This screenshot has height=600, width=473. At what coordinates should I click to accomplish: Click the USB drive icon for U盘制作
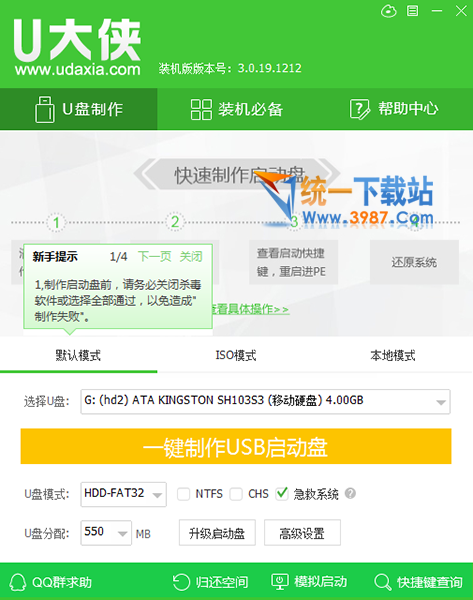[45, 109]
